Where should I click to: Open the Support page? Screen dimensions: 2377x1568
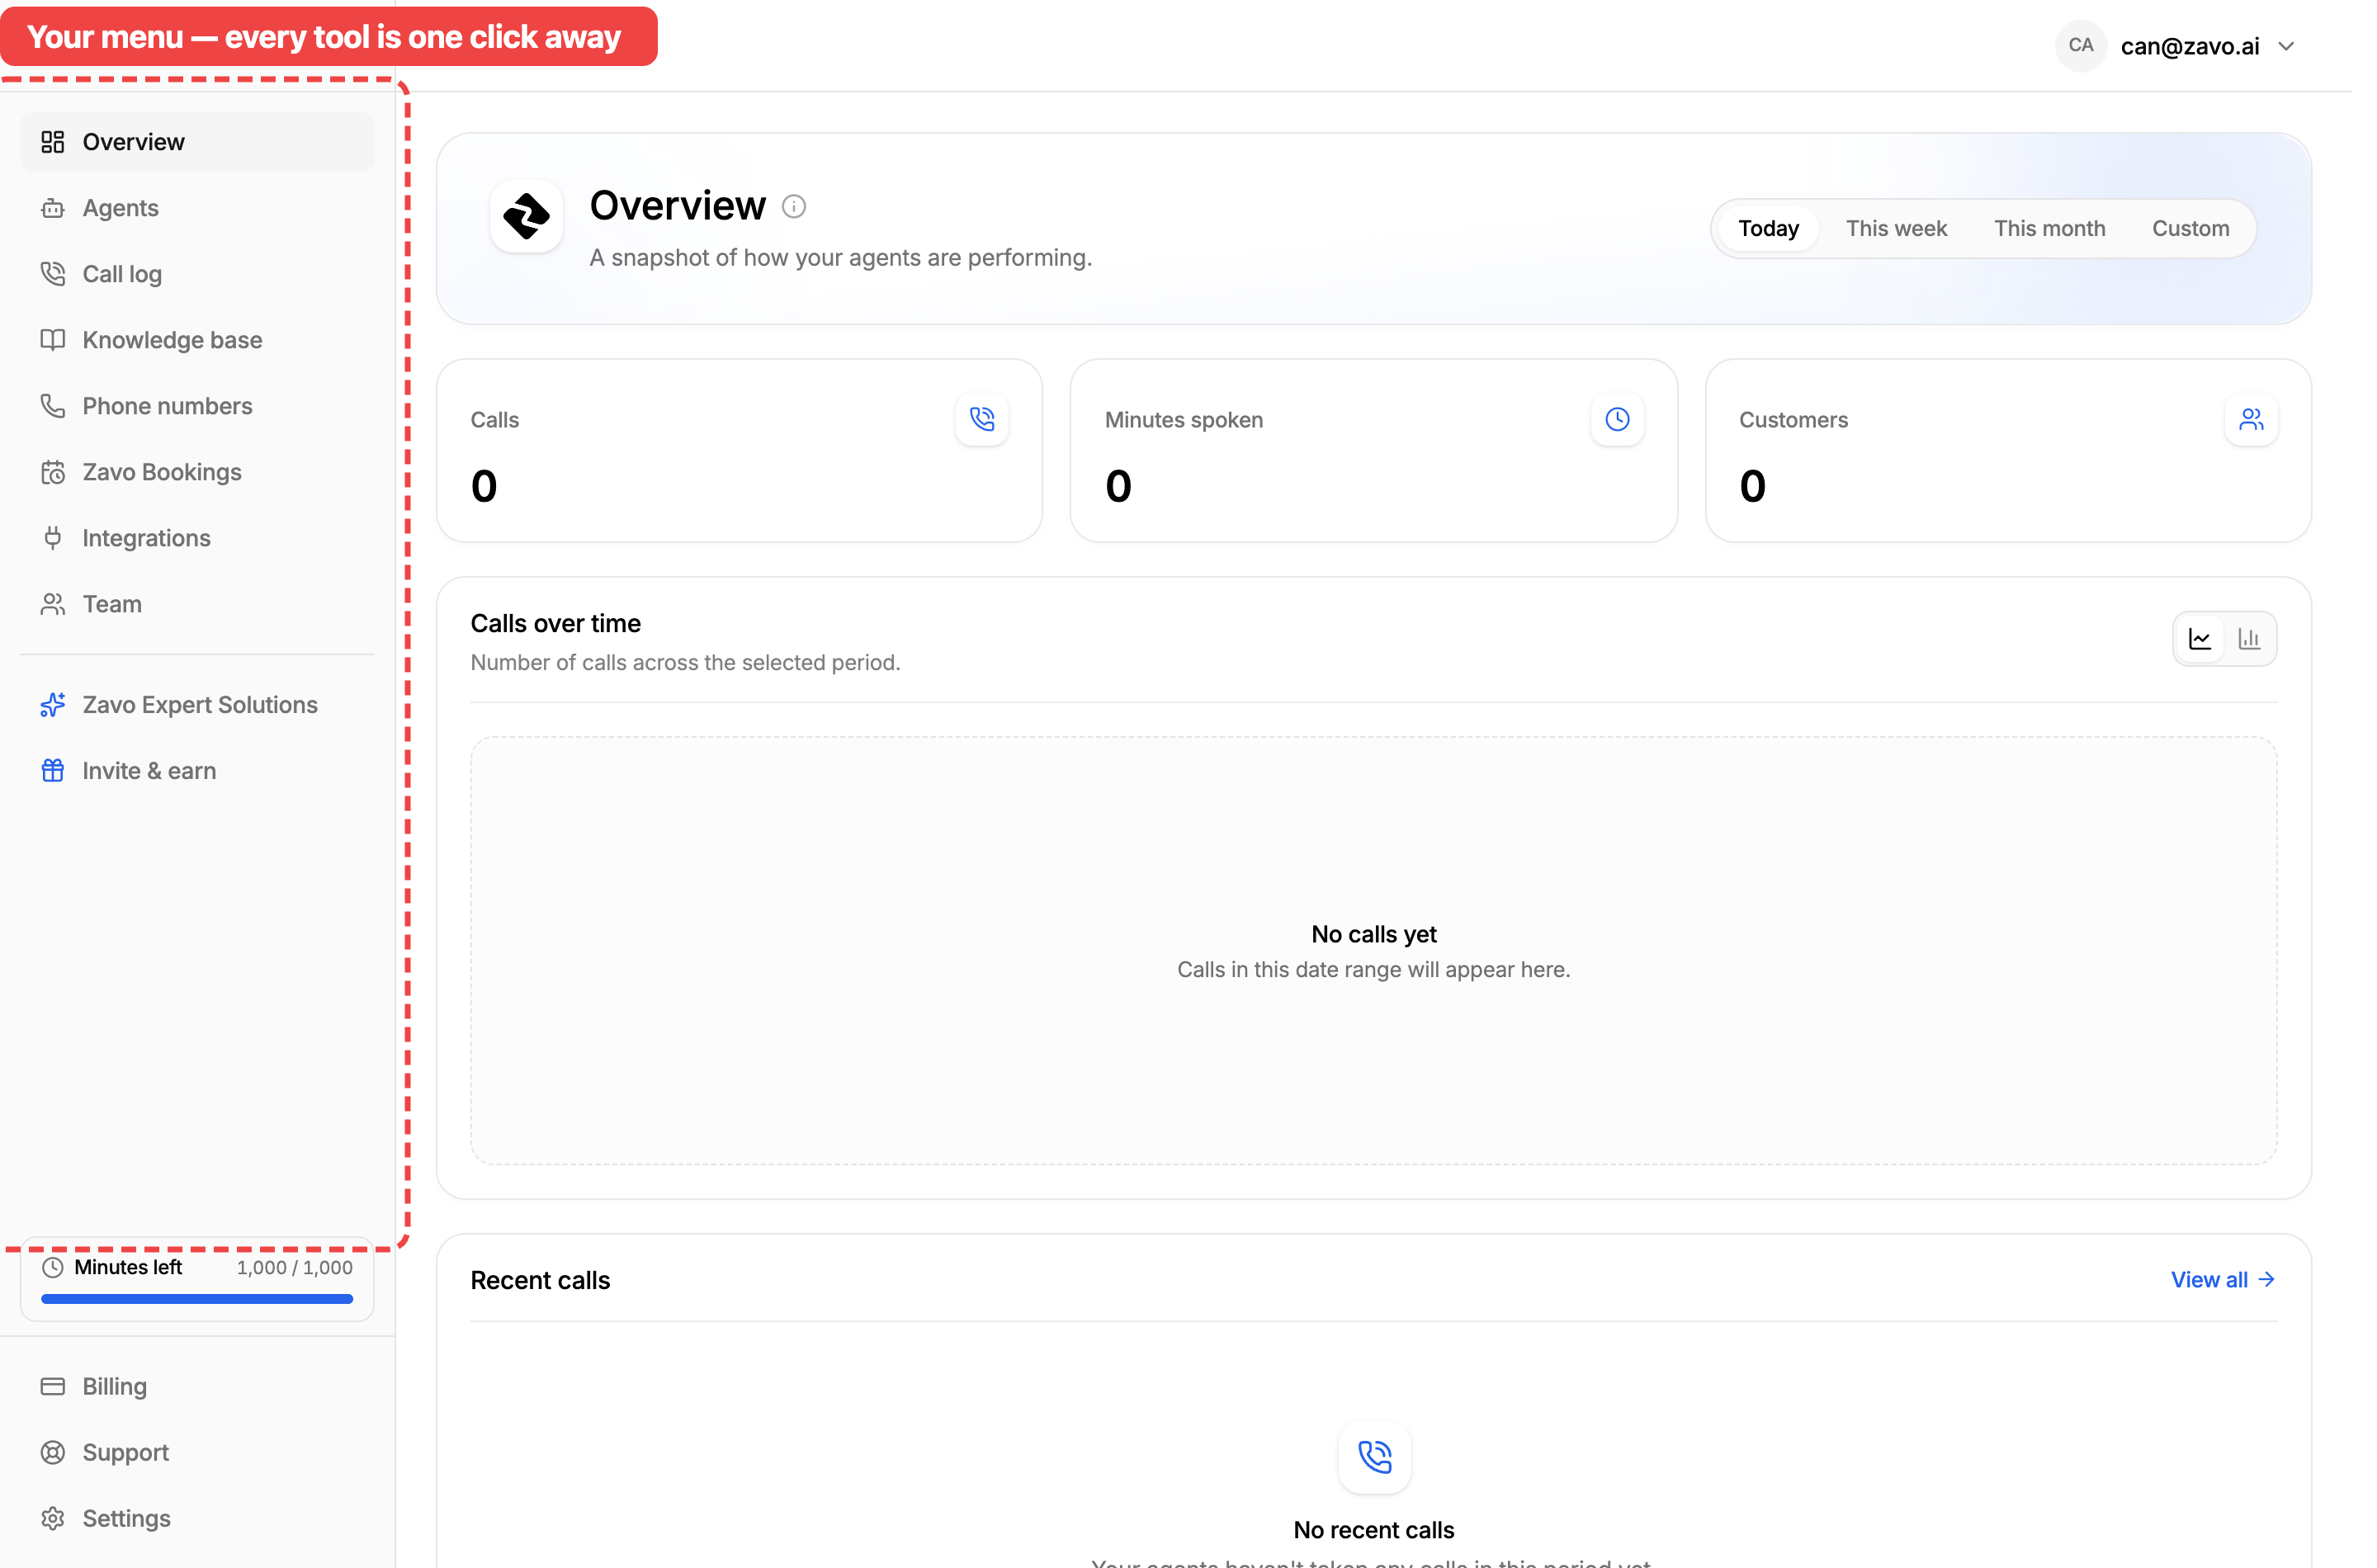tap(197, 1453)
